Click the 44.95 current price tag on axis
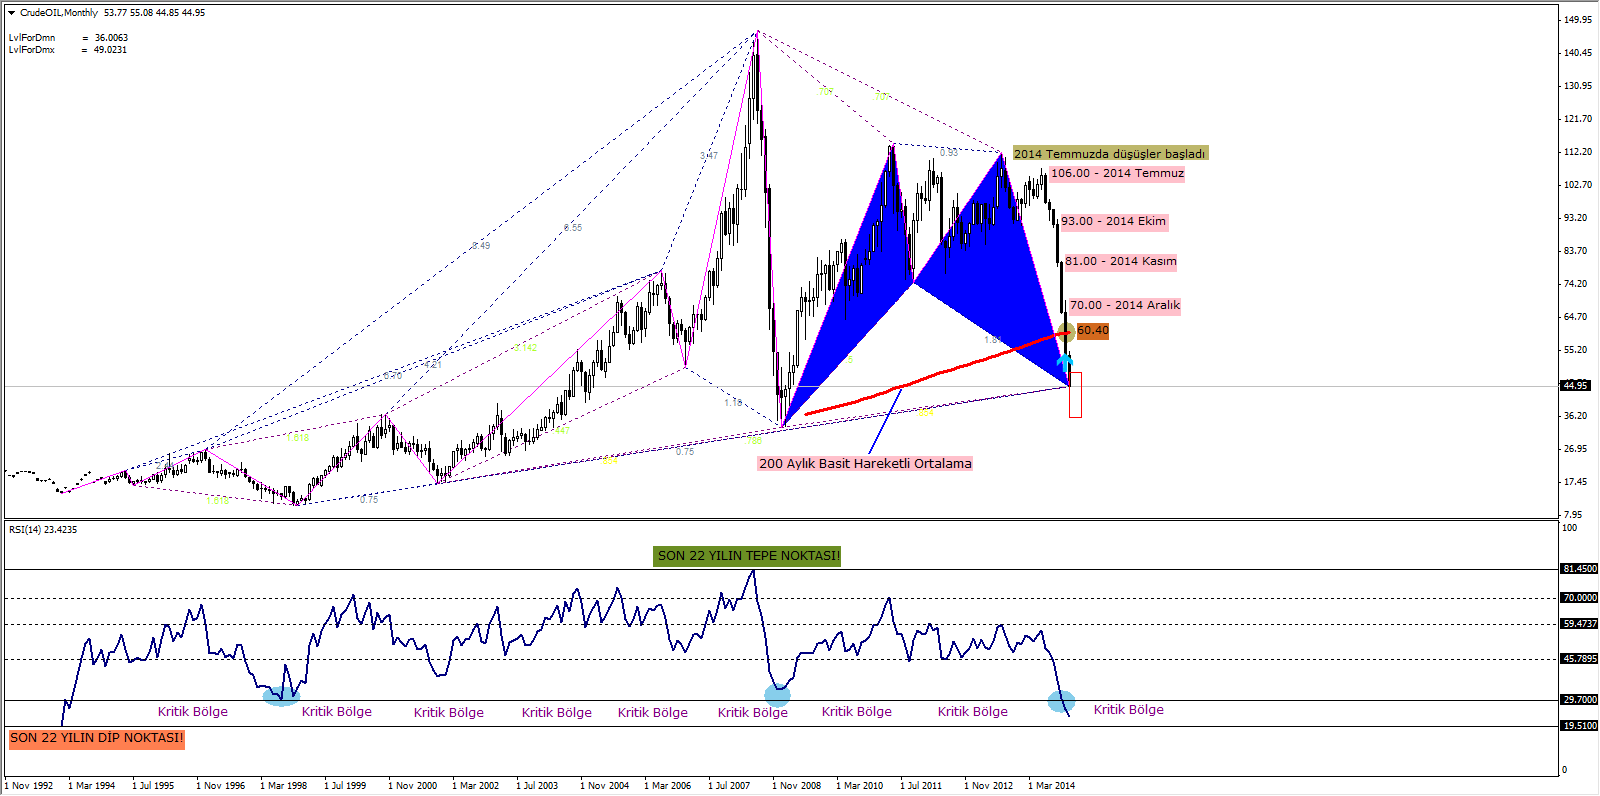Viewport: 1600px width, 796px height. [x=1576, y=385]
